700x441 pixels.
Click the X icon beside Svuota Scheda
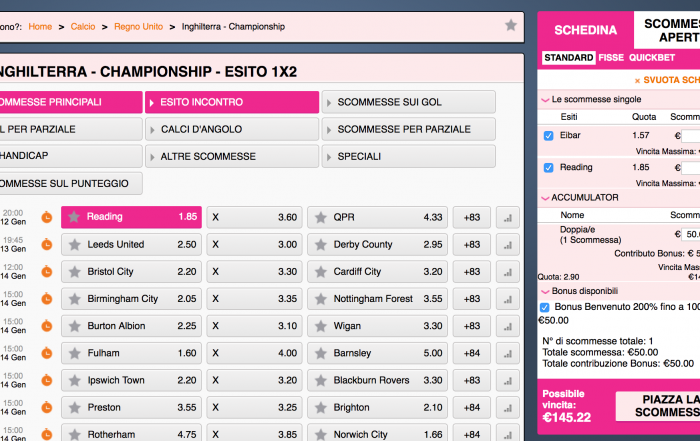pos(638,81)
